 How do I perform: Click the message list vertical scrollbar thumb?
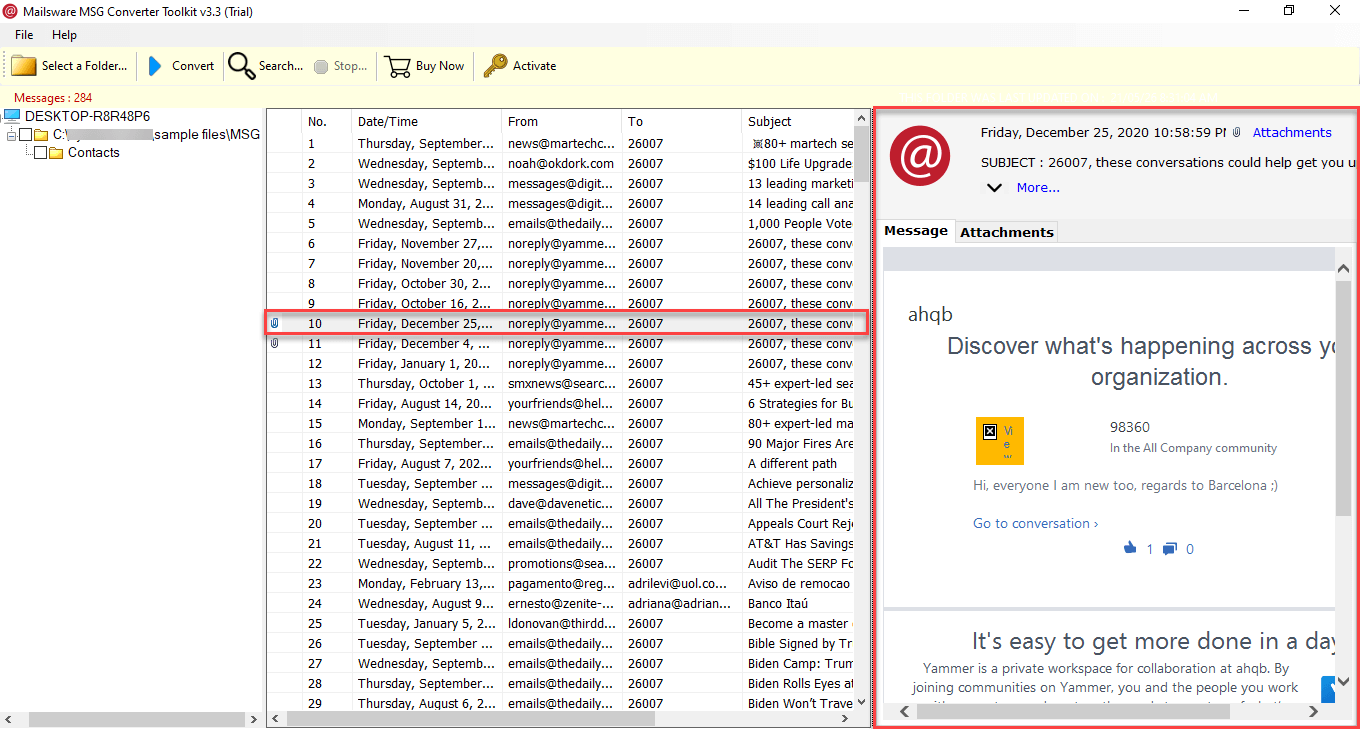coord(862,155)
